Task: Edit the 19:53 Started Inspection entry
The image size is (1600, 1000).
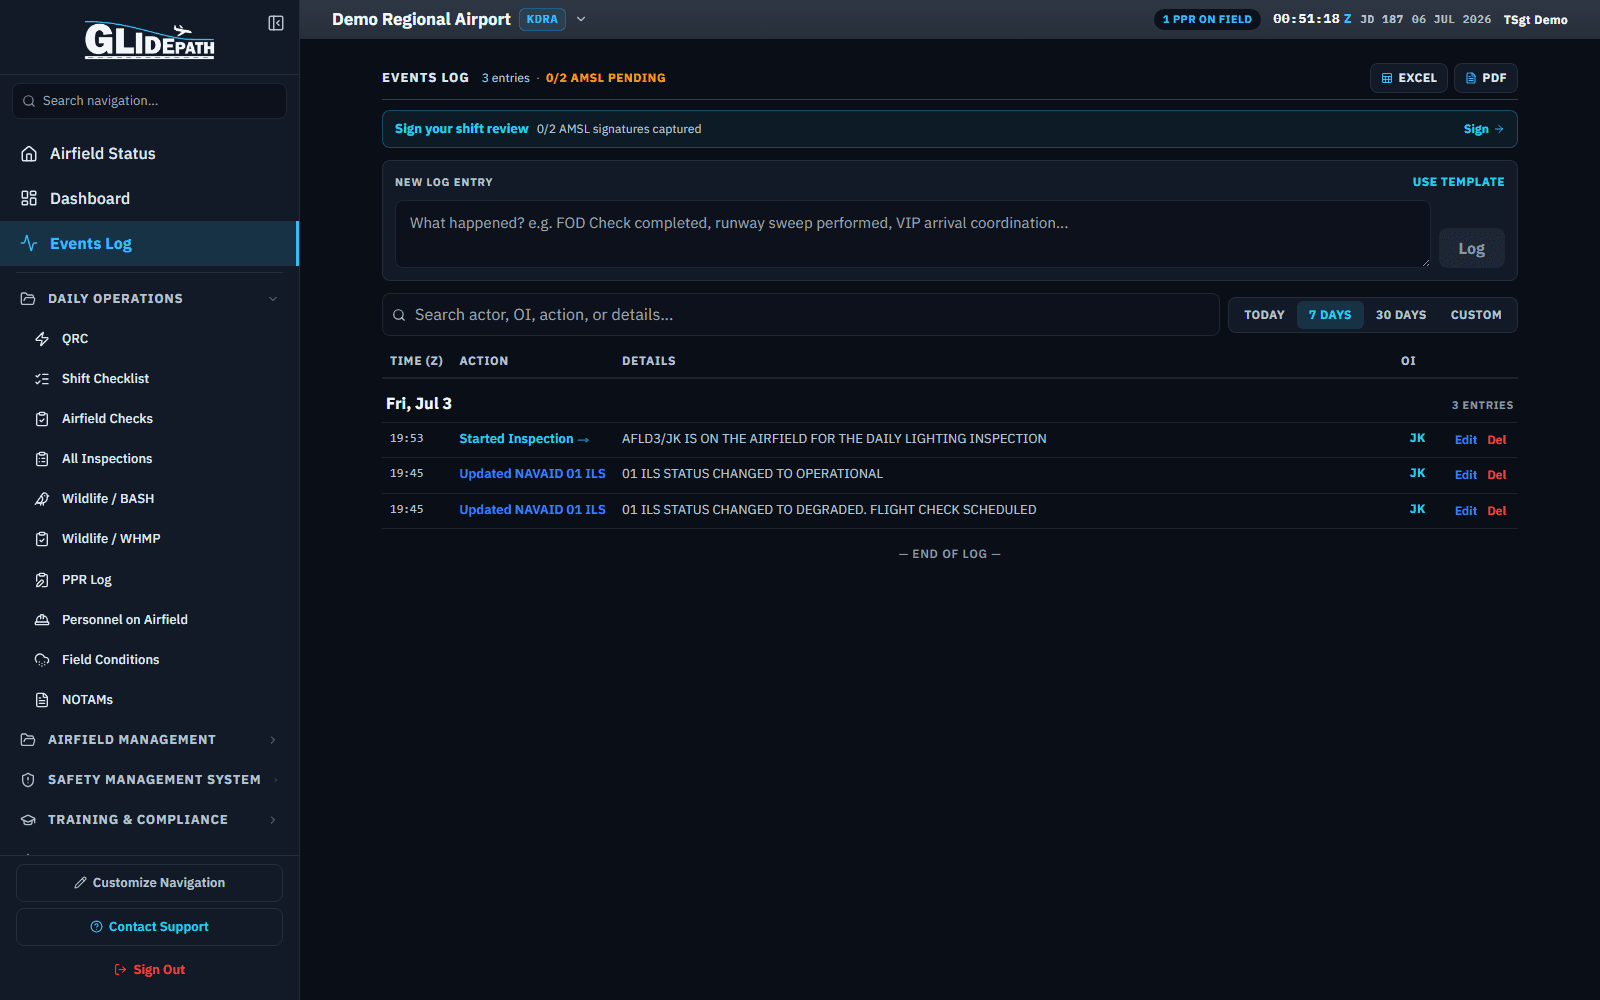Action: [1465, 440]
